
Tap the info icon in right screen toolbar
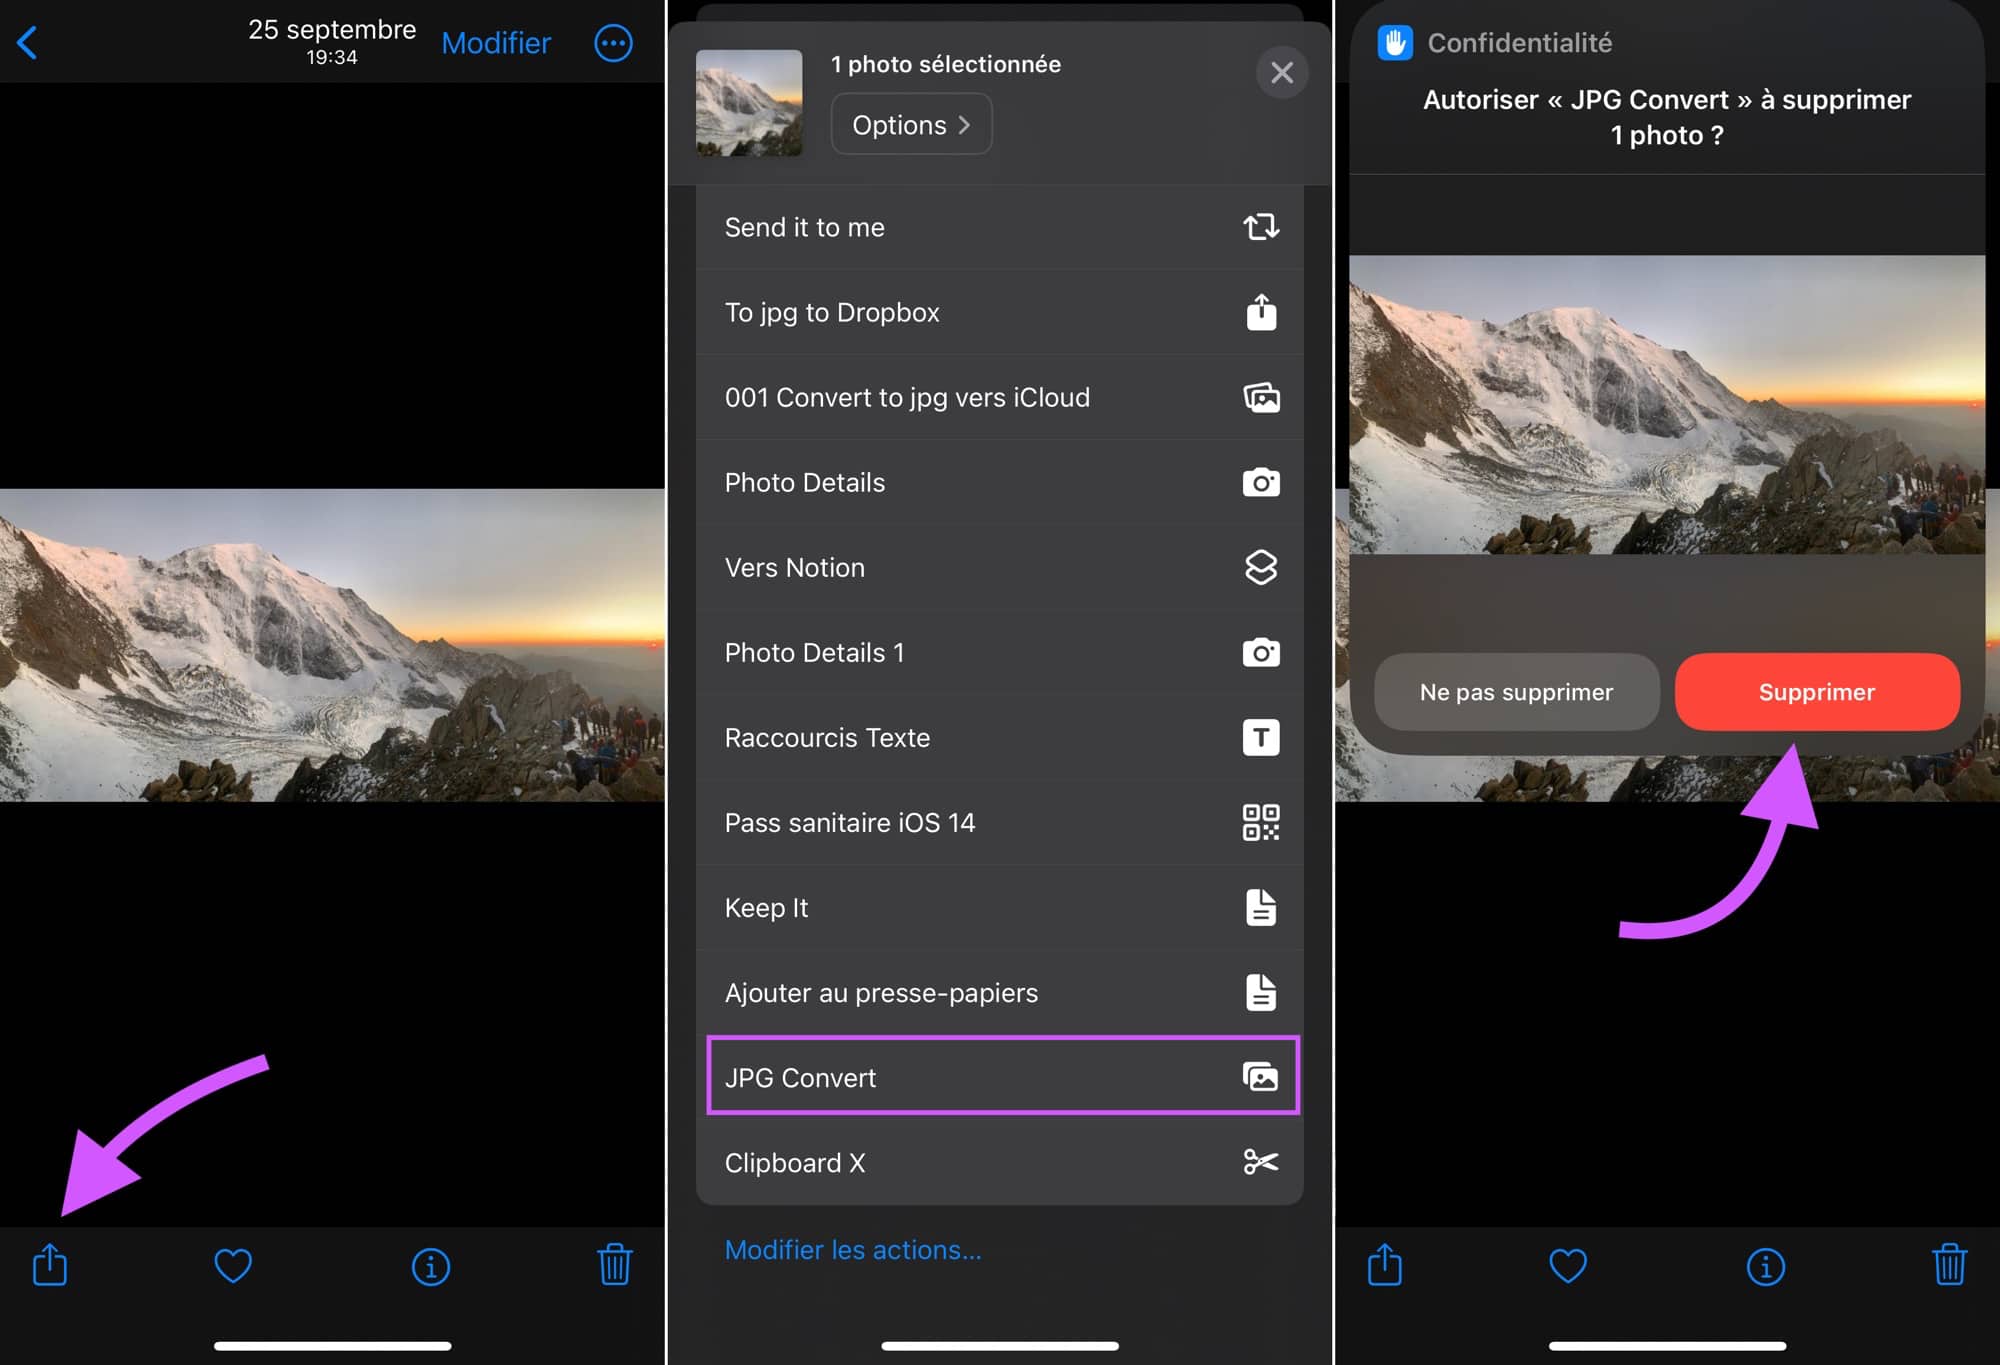[1766, 1267]
